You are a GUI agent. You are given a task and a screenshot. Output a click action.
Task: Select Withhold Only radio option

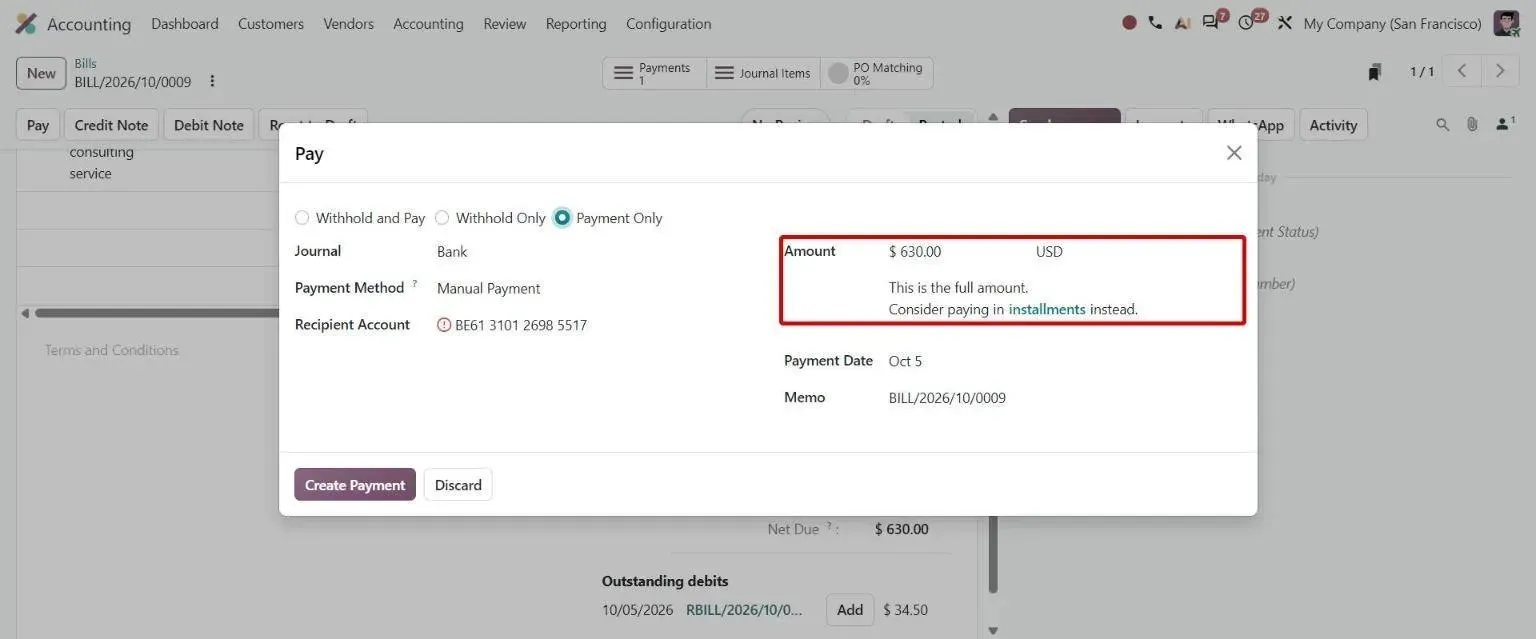[442, 218]
